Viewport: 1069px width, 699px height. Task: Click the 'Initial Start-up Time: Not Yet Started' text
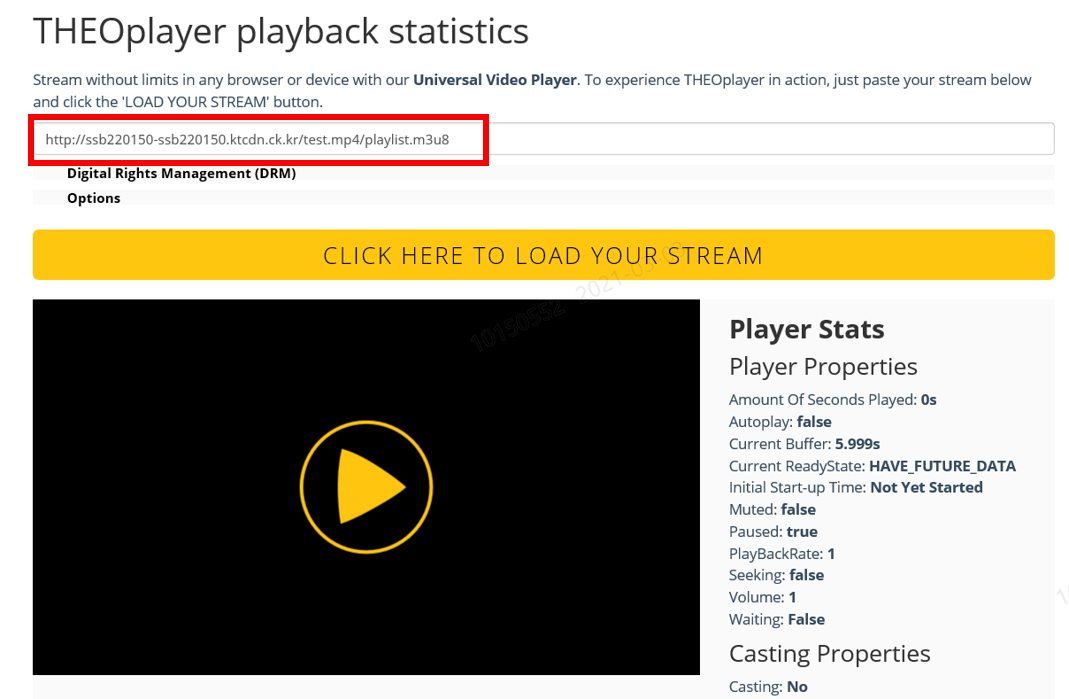point(856,488)
